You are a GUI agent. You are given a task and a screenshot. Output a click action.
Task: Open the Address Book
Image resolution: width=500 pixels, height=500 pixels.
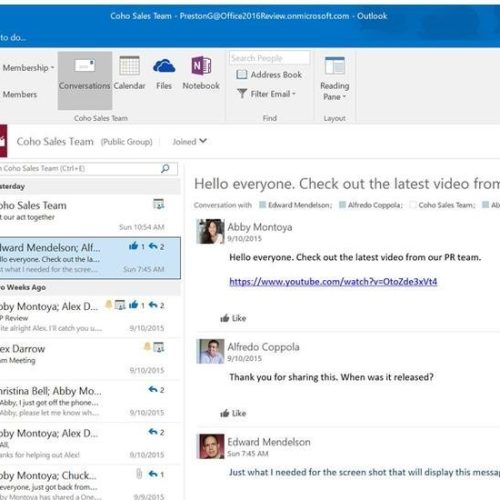click(269, 75)
